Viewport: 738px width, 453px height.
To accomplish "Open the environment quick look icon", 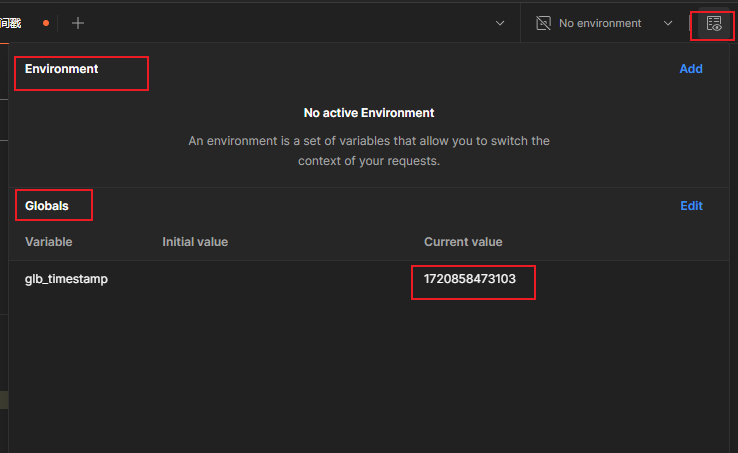I will coord(713,23).
